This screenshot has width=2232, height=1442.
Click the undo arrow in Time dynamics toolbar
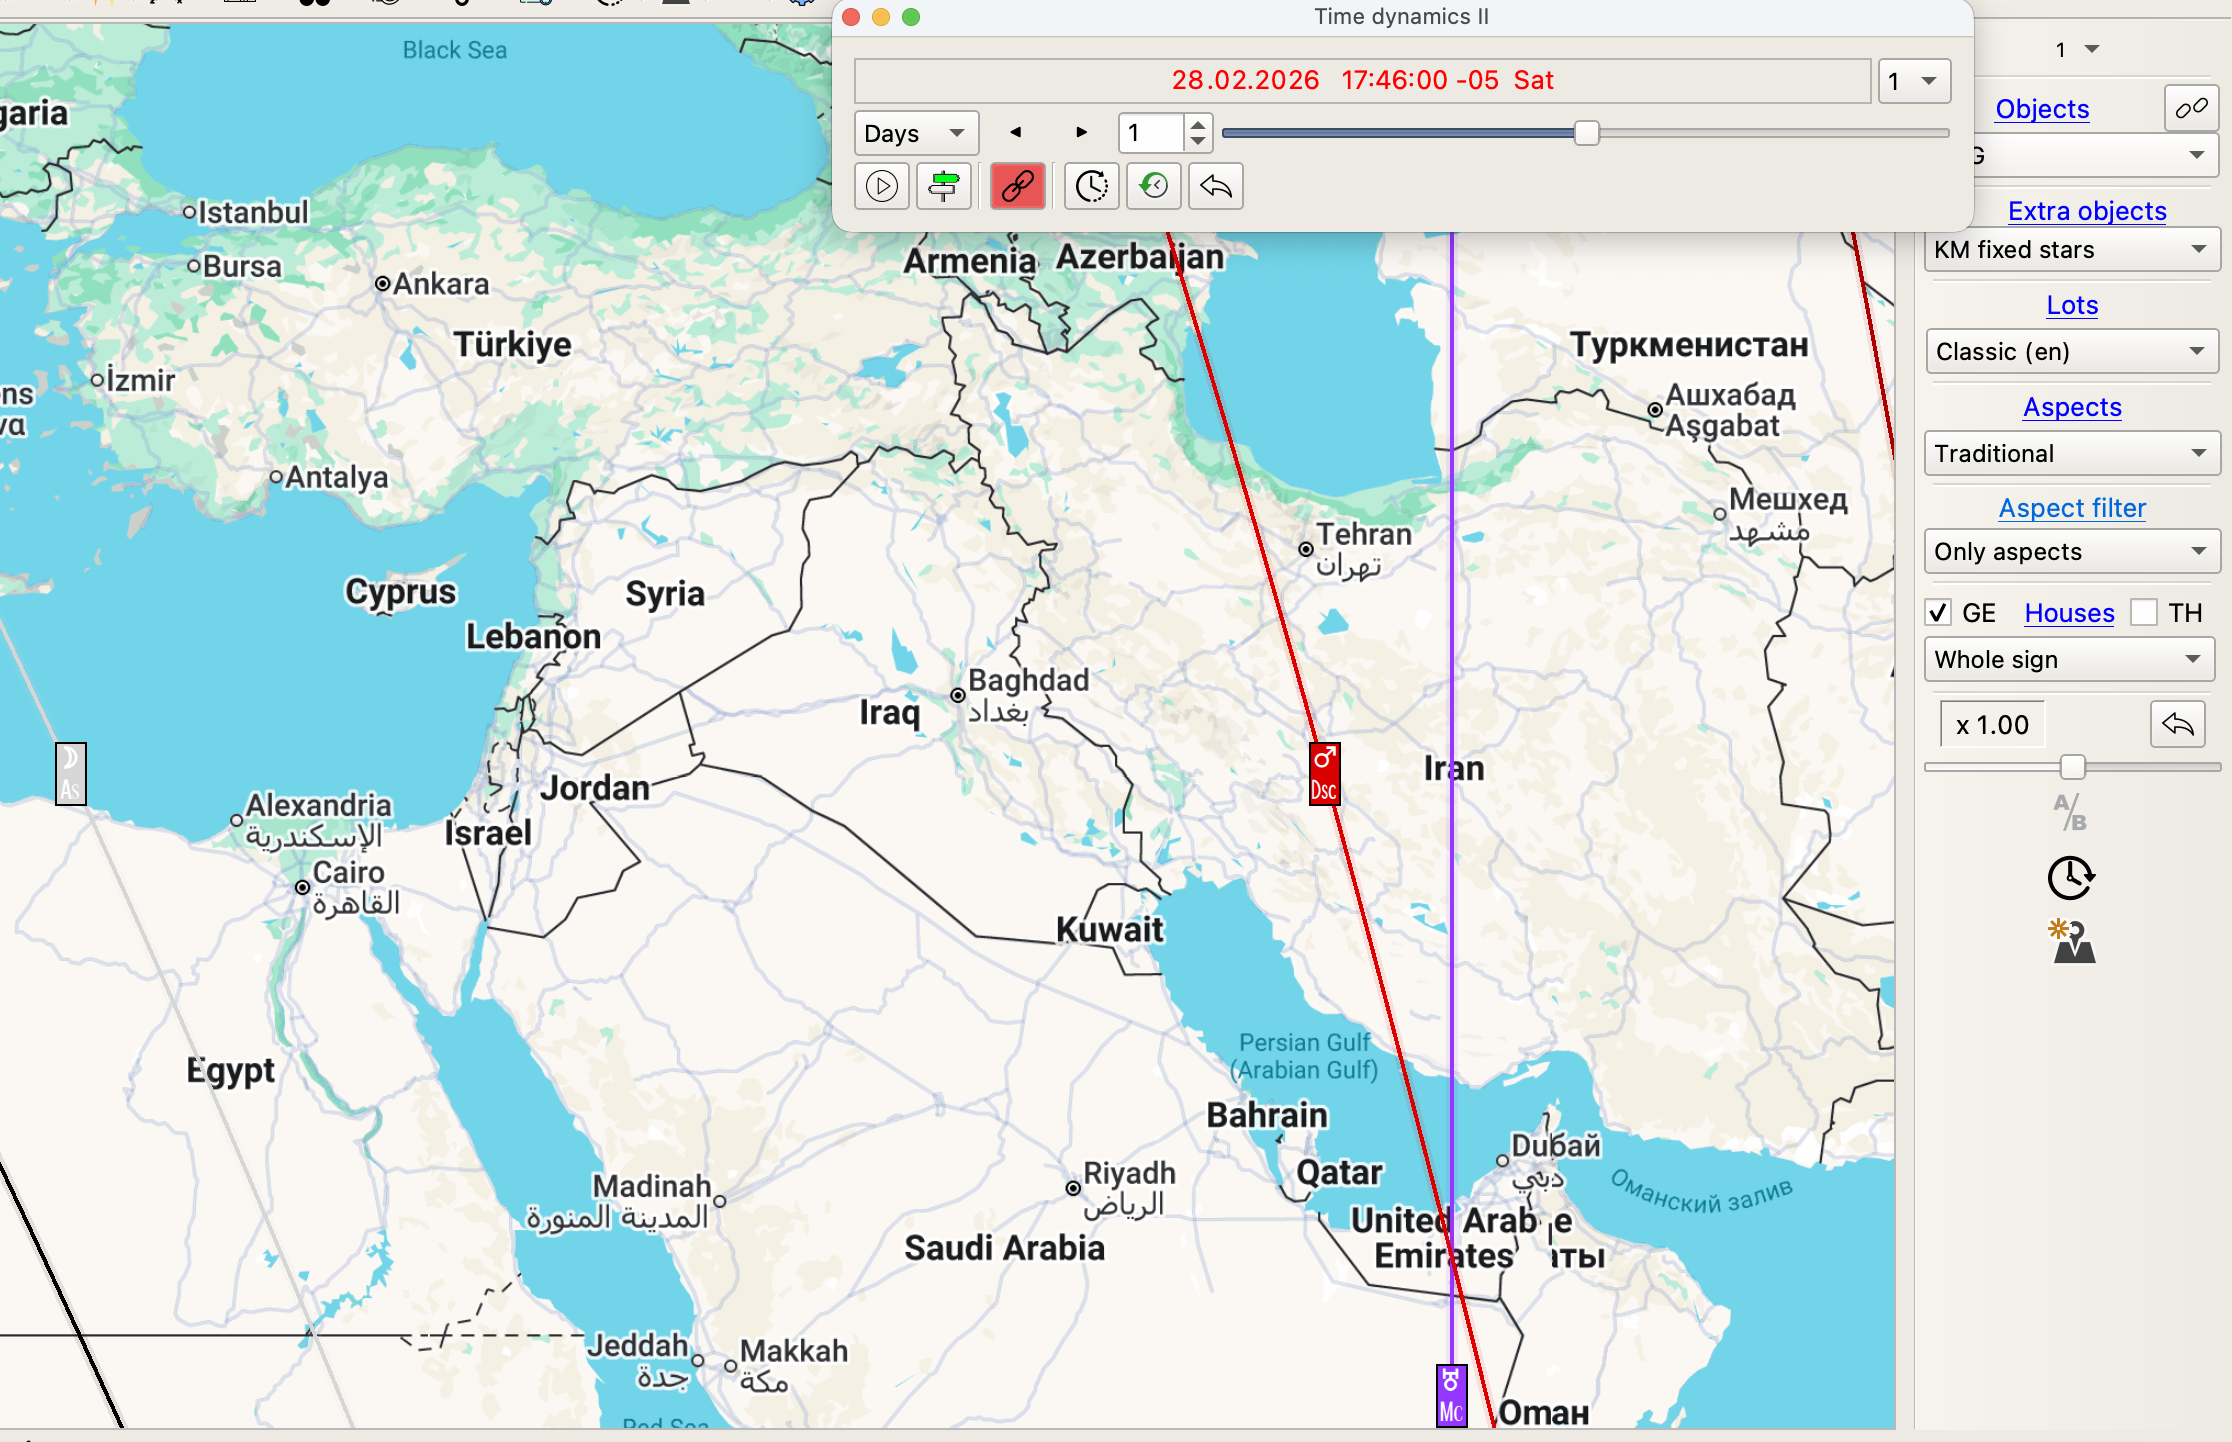(1215, 186)
